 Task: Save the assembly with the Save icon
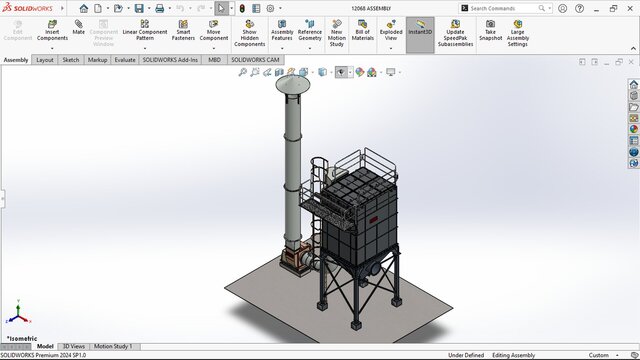[139, 8]
